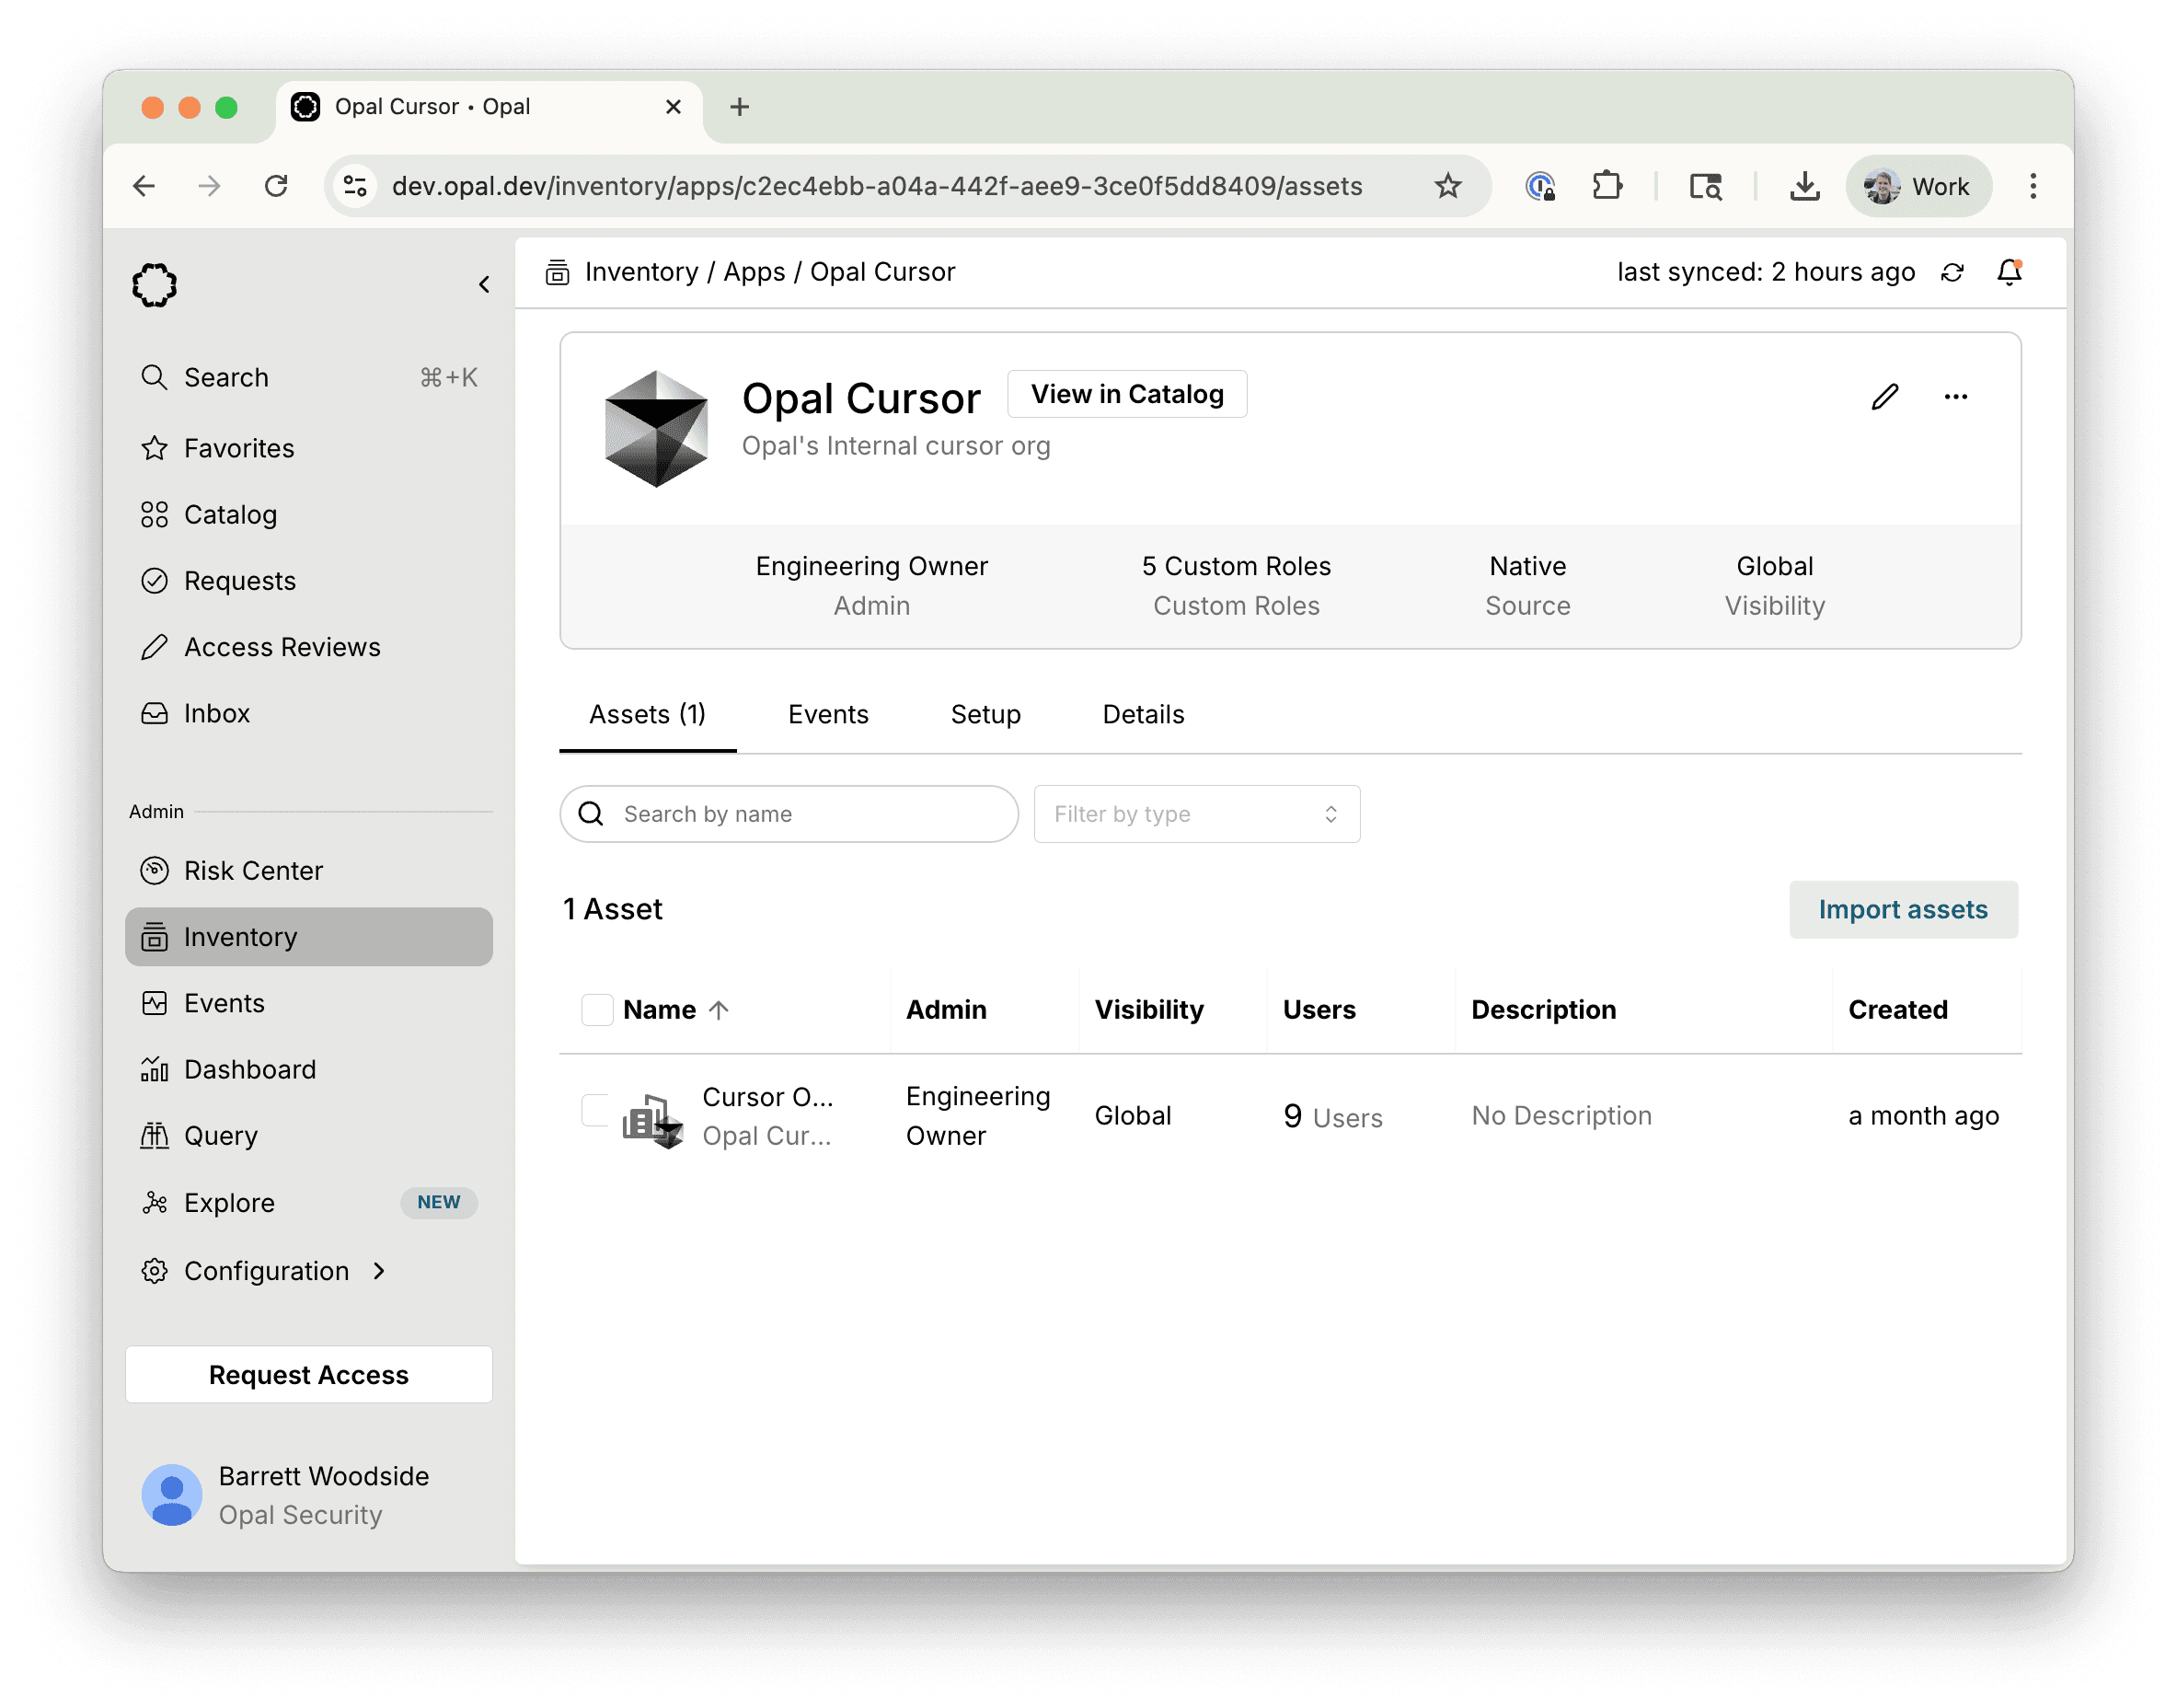
Task: Go to Explore in the sidebar
Action: [229, 1202]
